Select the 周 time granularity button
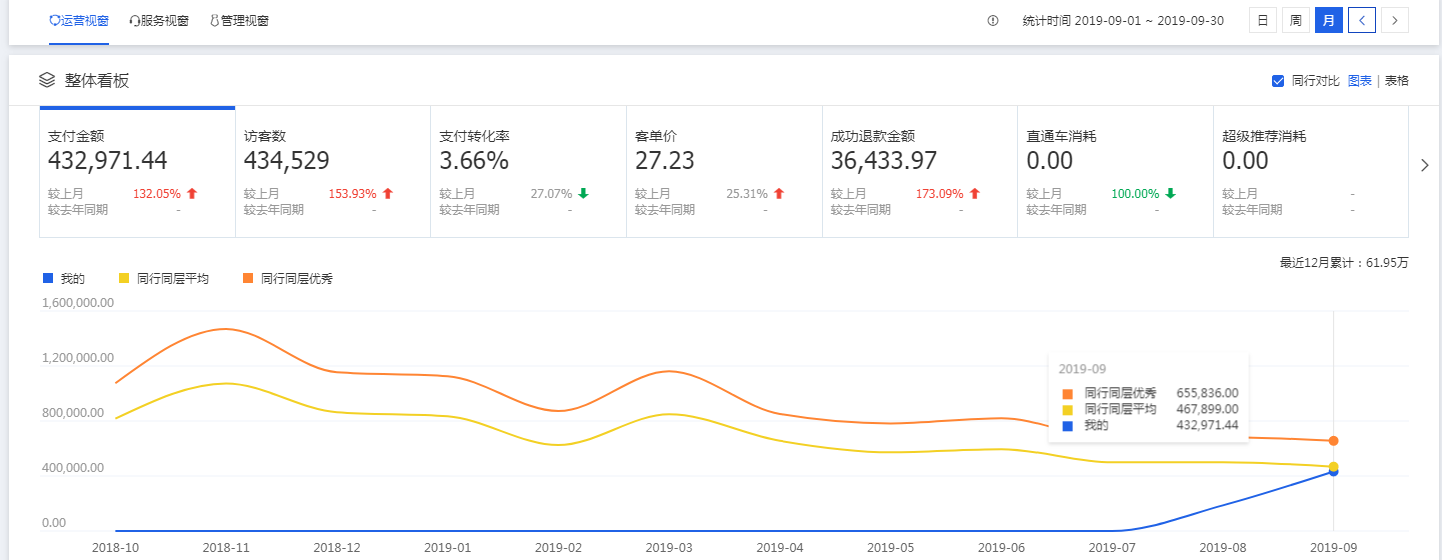This screenshot has width=1442, height=560. [1295, 20]
